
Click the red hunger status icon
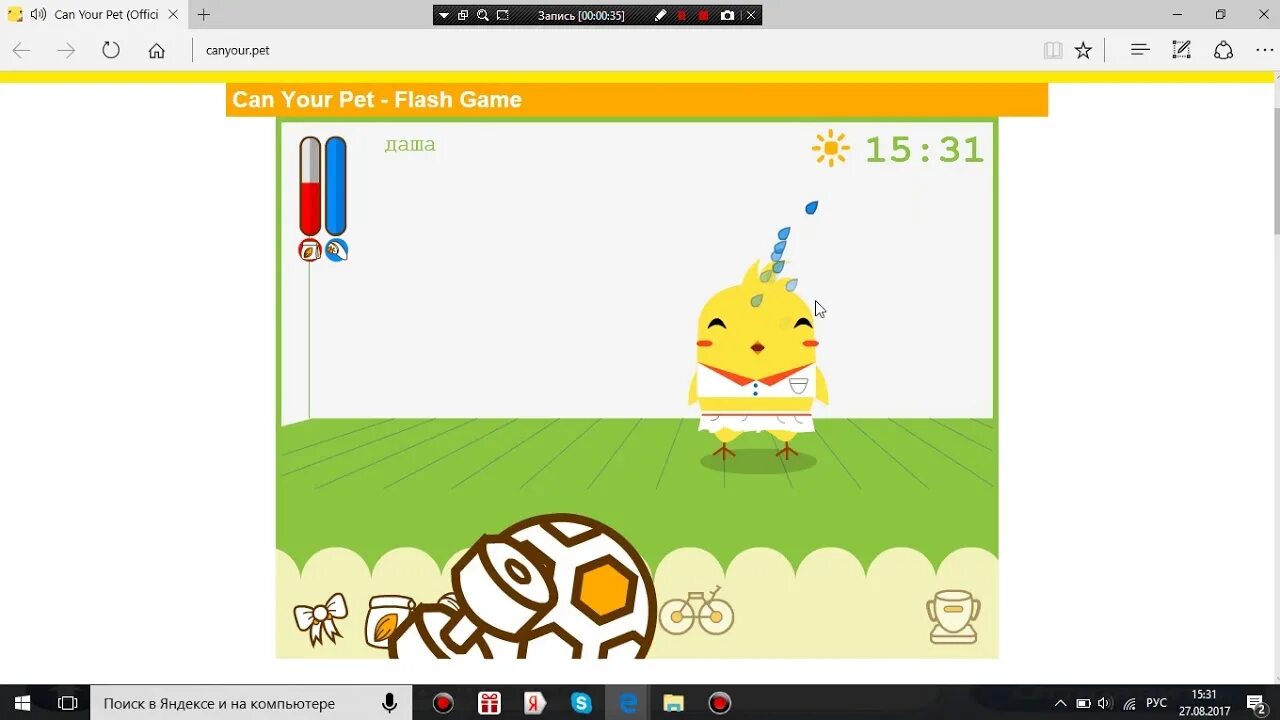(310, 251)
